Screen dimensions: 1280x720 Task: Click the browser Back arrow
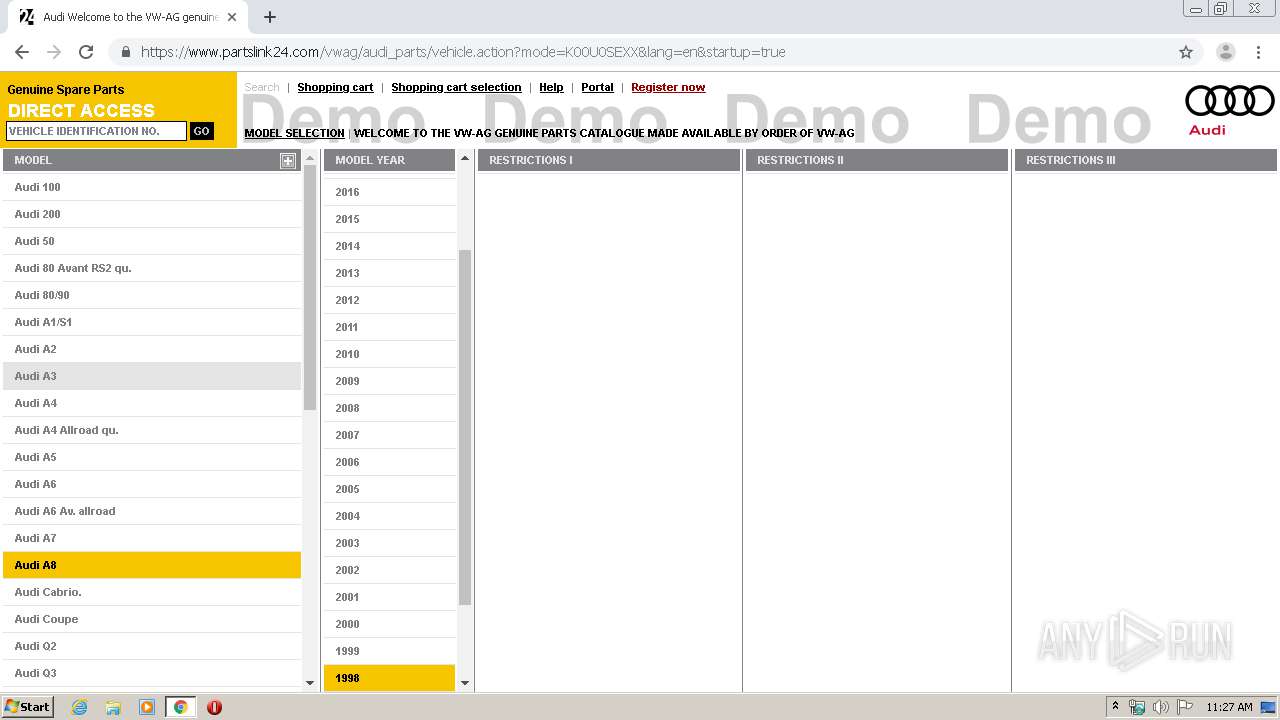tap(22, 52)
